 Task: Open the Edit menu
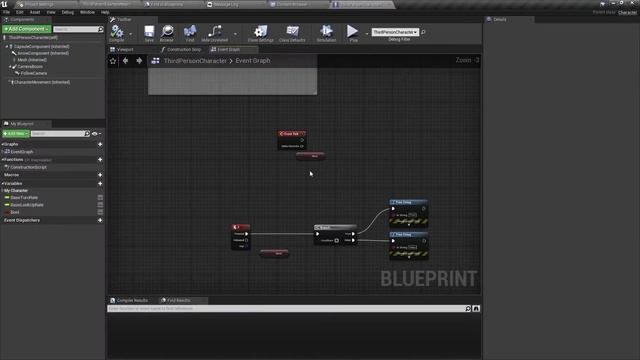click(x=20, y=12)
